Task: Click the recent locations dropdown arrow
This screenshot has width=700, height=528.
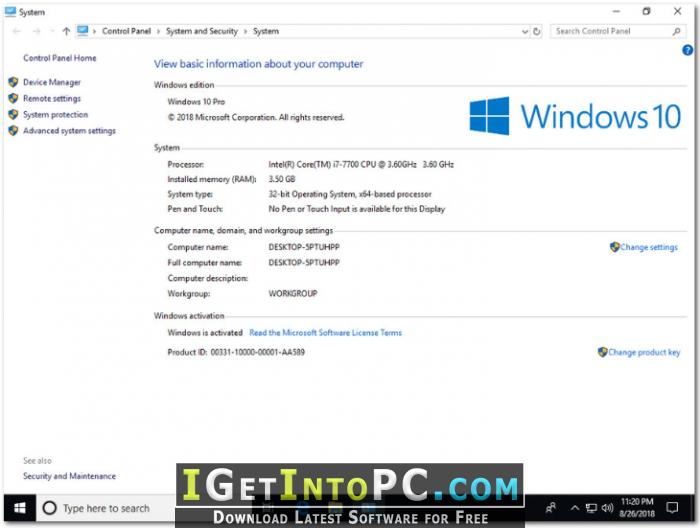Action: click(x=52, y=31)
